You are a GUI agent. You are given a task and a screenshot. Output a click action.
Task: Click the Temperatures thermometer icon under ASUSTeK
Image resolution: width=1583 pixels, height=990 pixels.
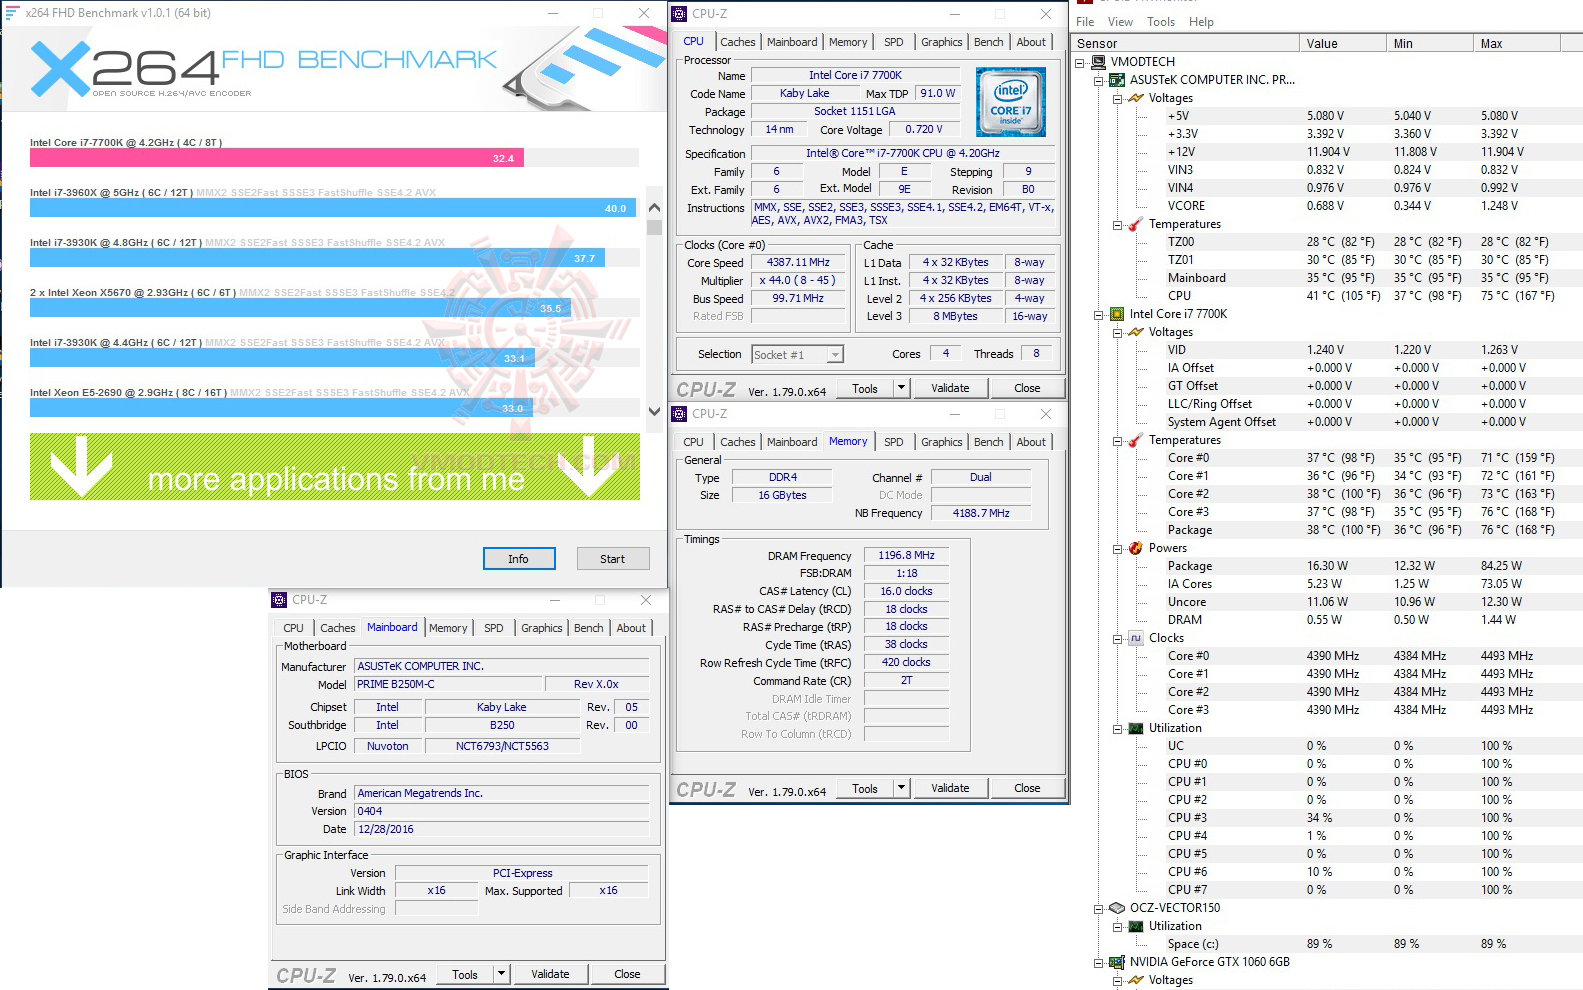(x=1136, y=224)
